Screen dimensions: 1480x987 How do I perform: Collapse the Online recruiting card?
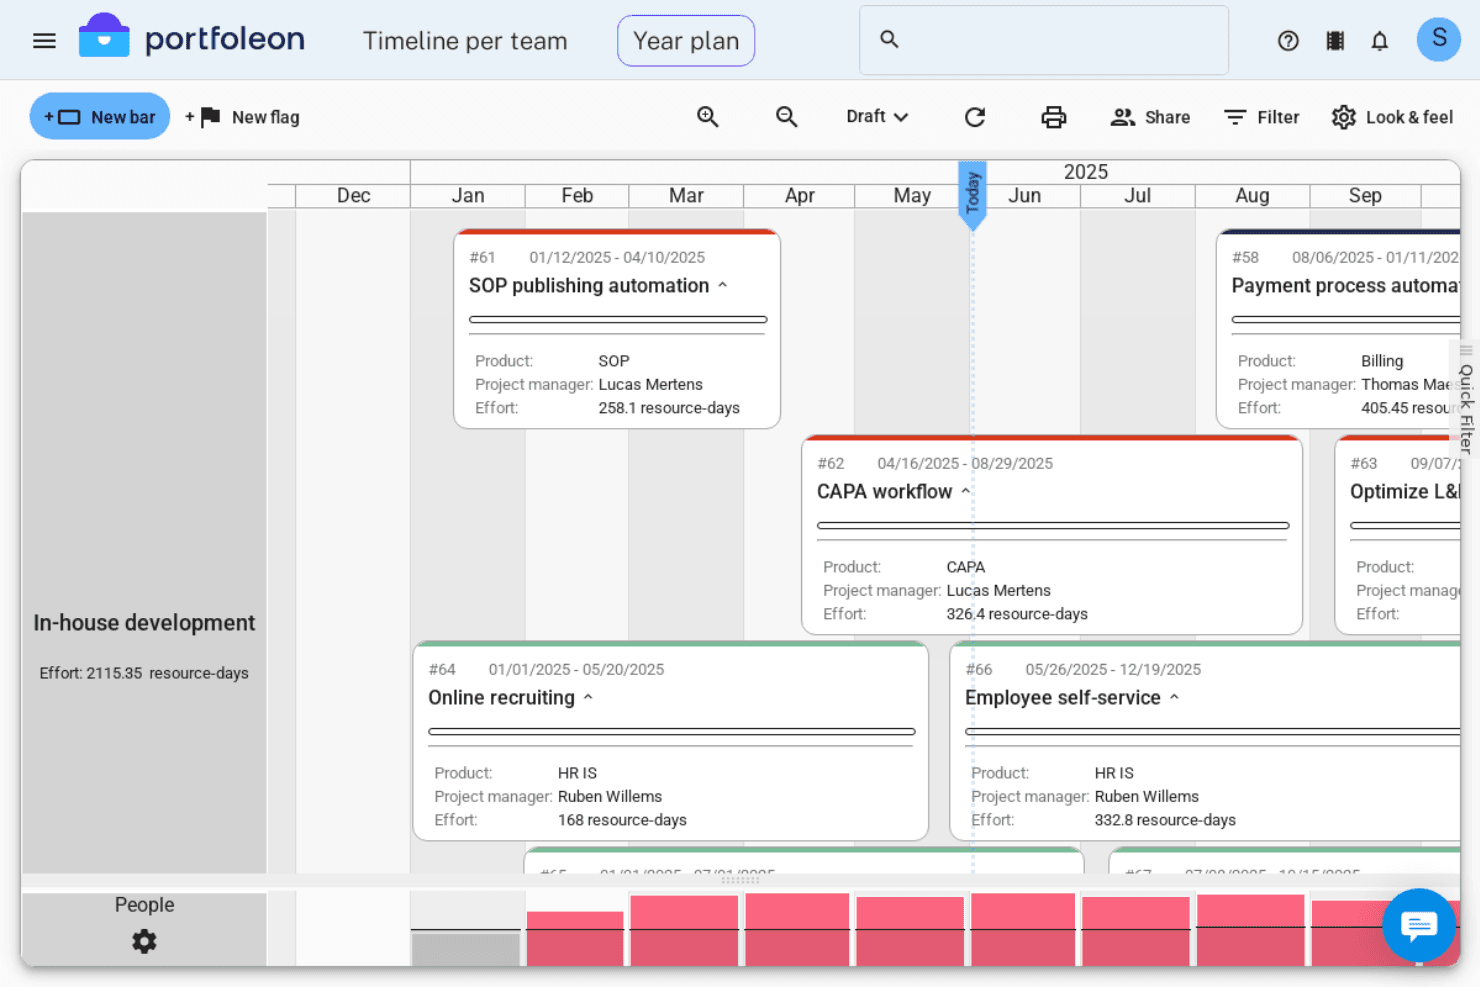[x=589, y=697]
